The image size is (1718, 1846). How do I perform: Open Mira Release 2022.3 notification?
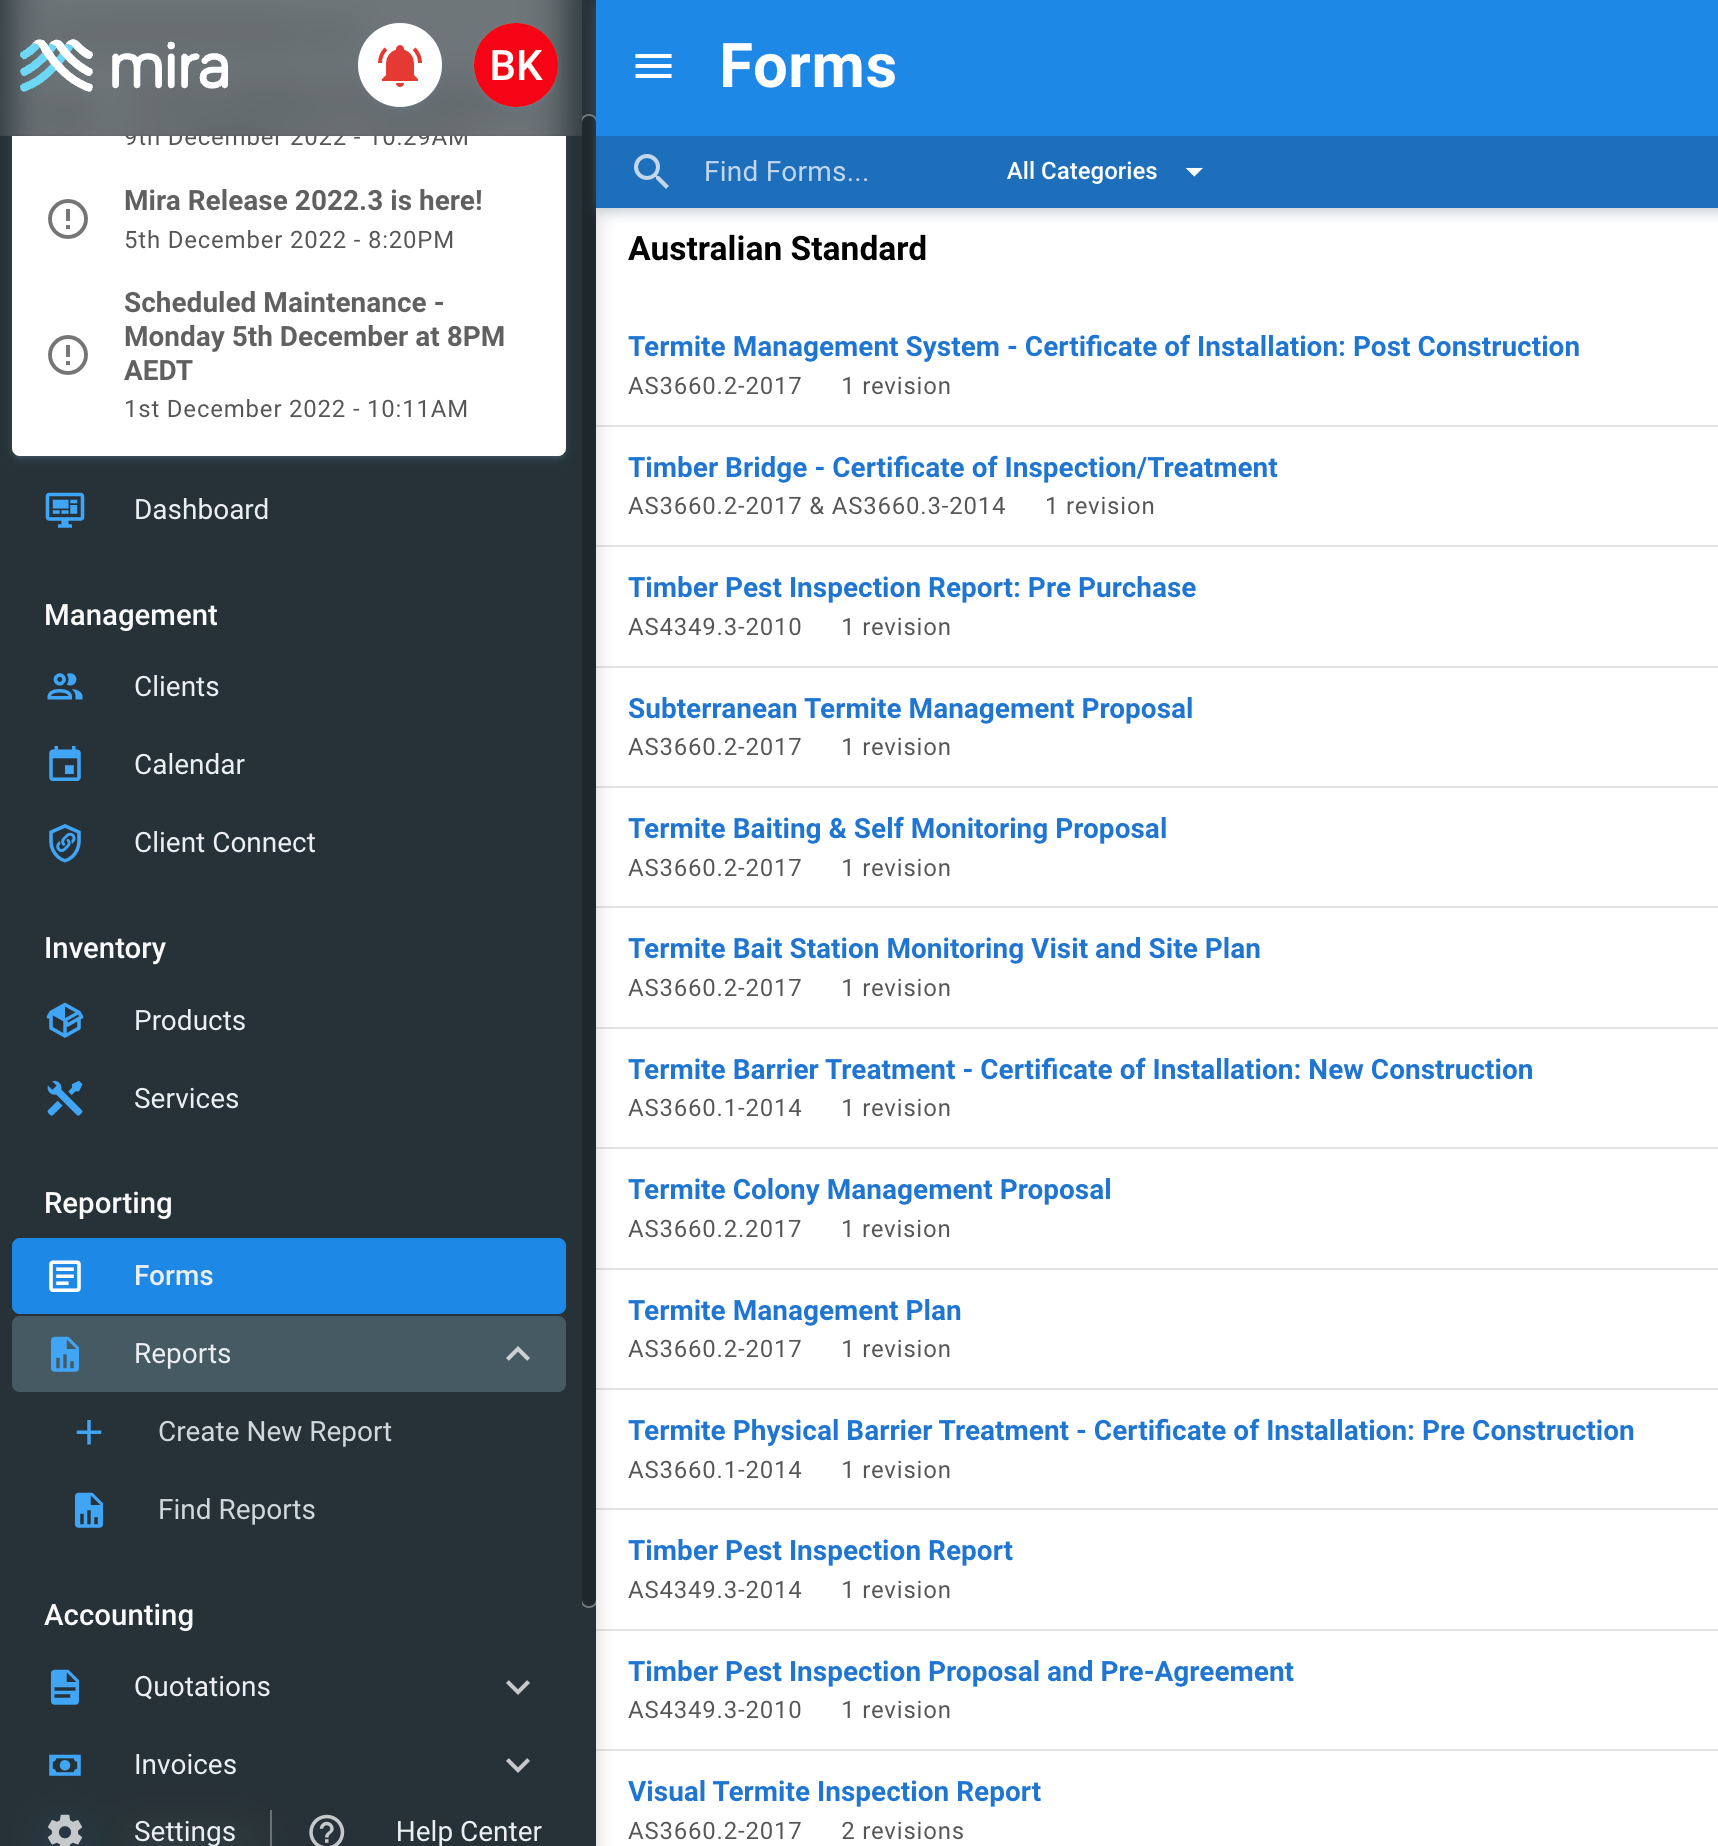click(289, 219)
